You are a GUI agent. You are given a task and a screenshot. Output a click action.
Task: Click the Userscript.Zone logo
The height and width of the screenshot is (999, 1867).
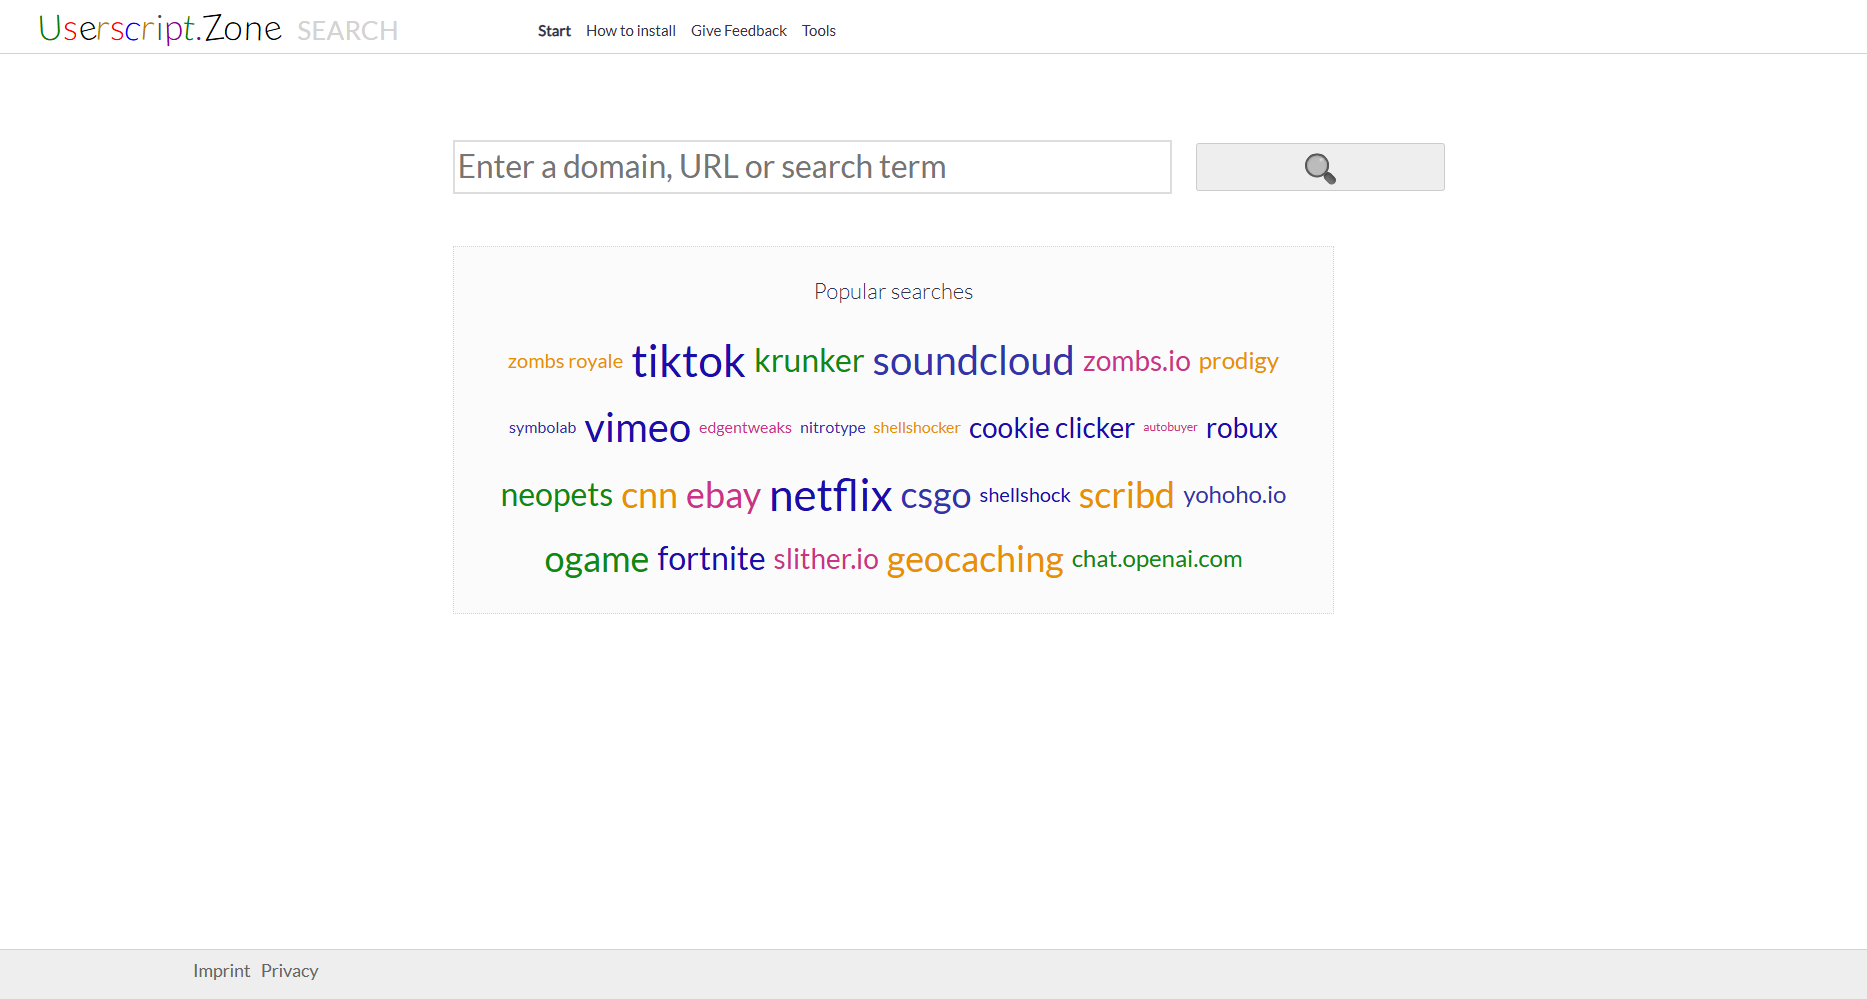click(x=160, y=29)
